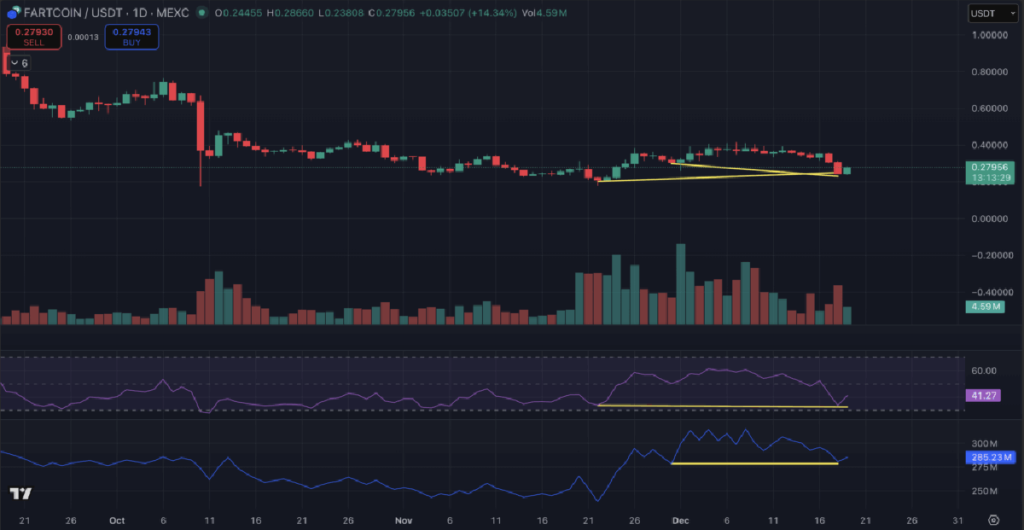This screenshot has height=530, width=1024.
Task: Open chart settings gear icon
Action: [994, 520]
